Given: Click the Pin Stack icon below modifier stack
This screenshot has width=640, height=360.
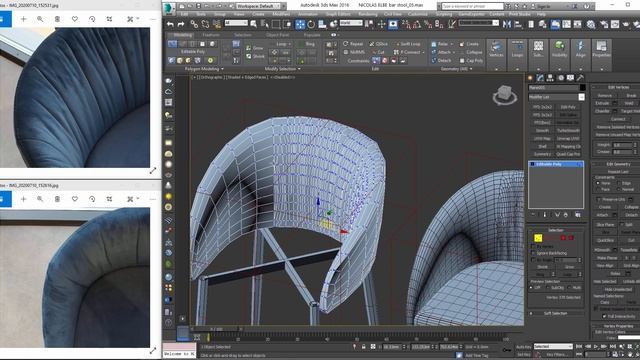Looking at the screenshot, I should point(533,214).
